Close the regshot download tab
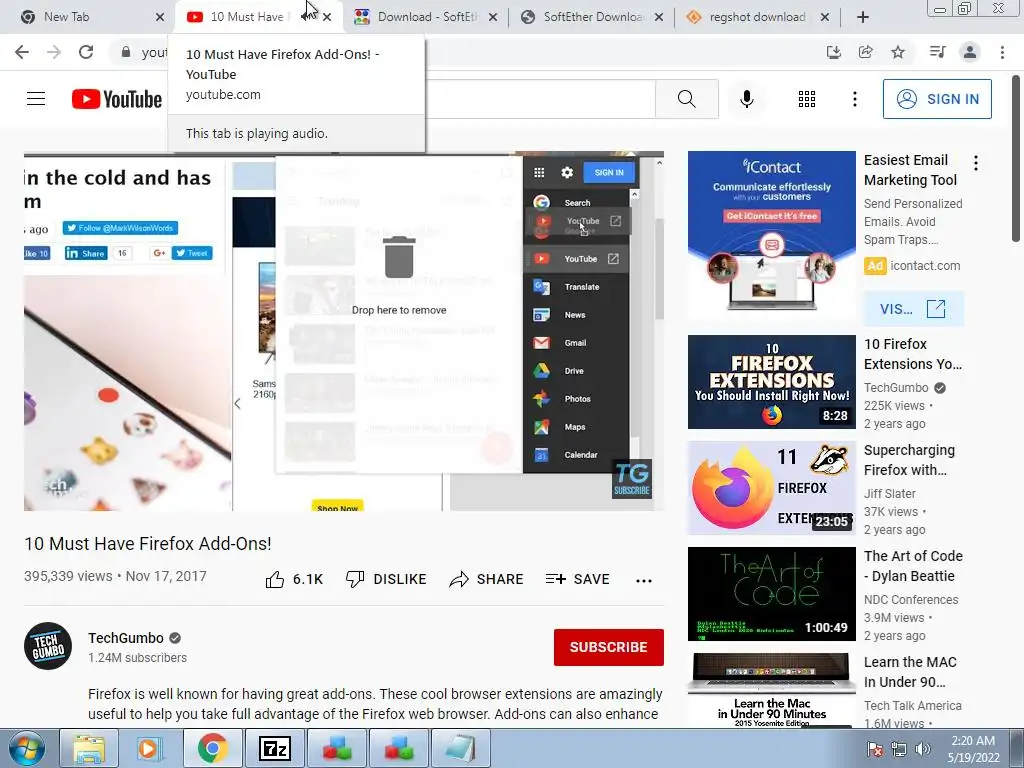Image resolution: width=1024 pixels, height=768 pixels. tap(825, 17)
